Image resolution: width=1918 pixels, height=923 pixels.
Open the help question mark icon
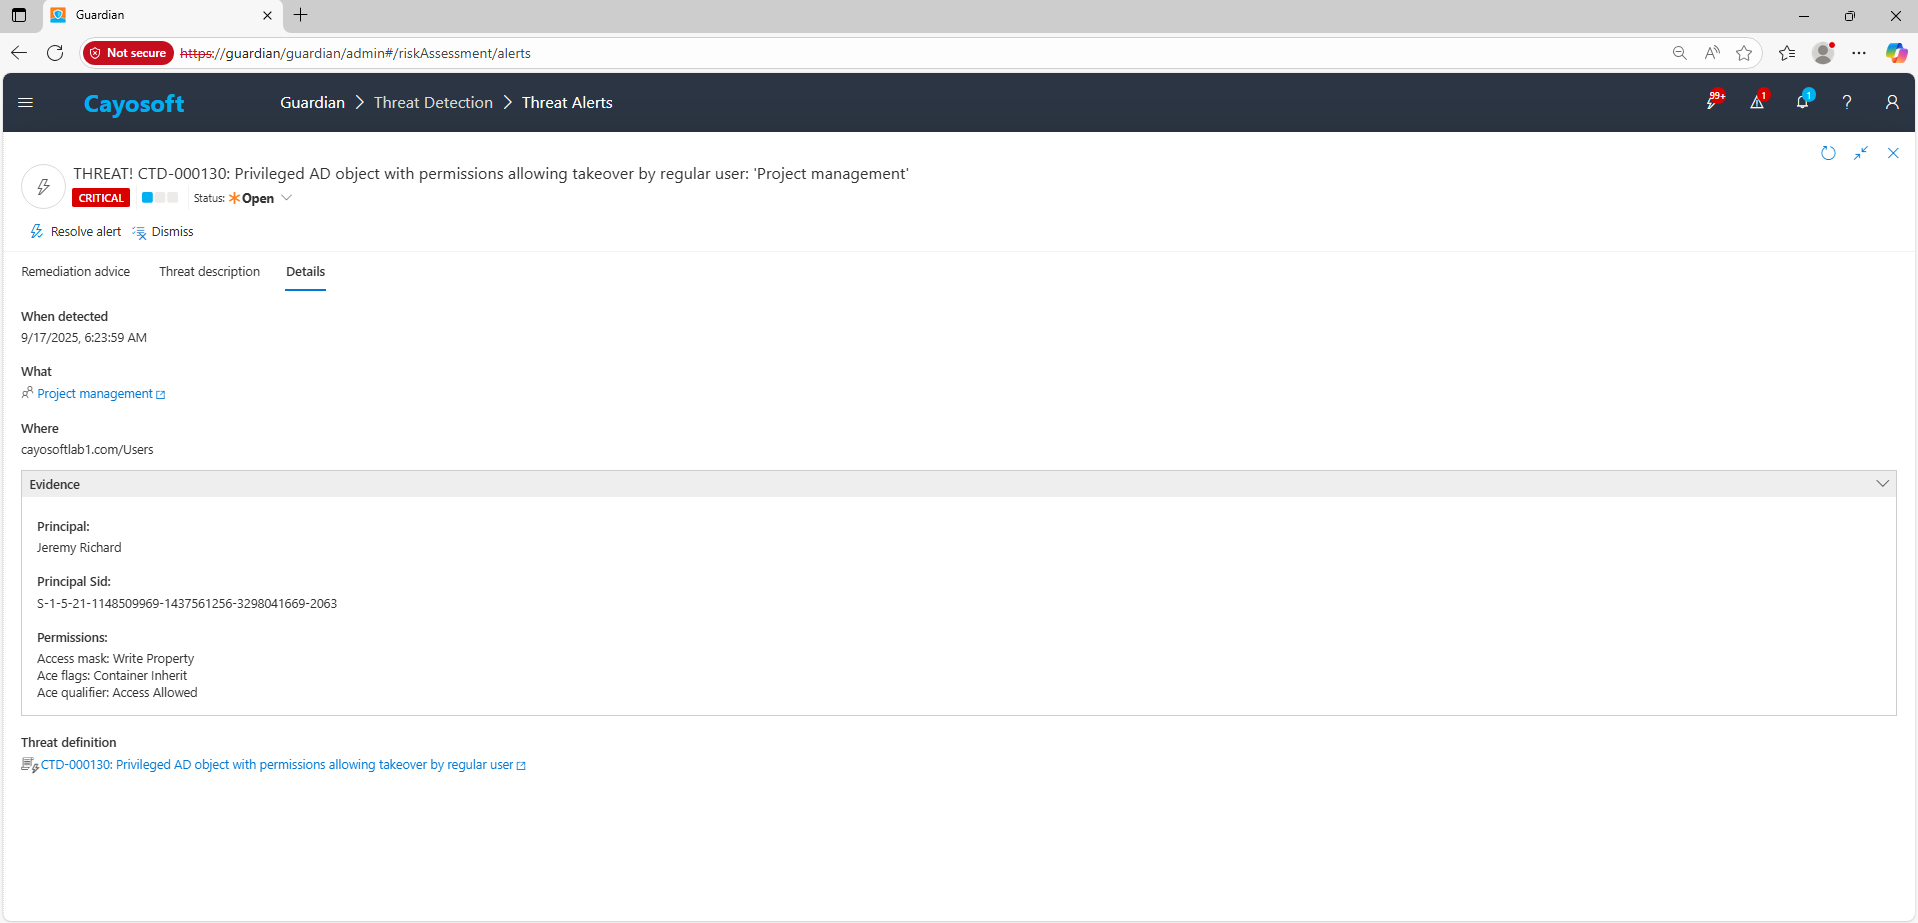(1847, 102)
